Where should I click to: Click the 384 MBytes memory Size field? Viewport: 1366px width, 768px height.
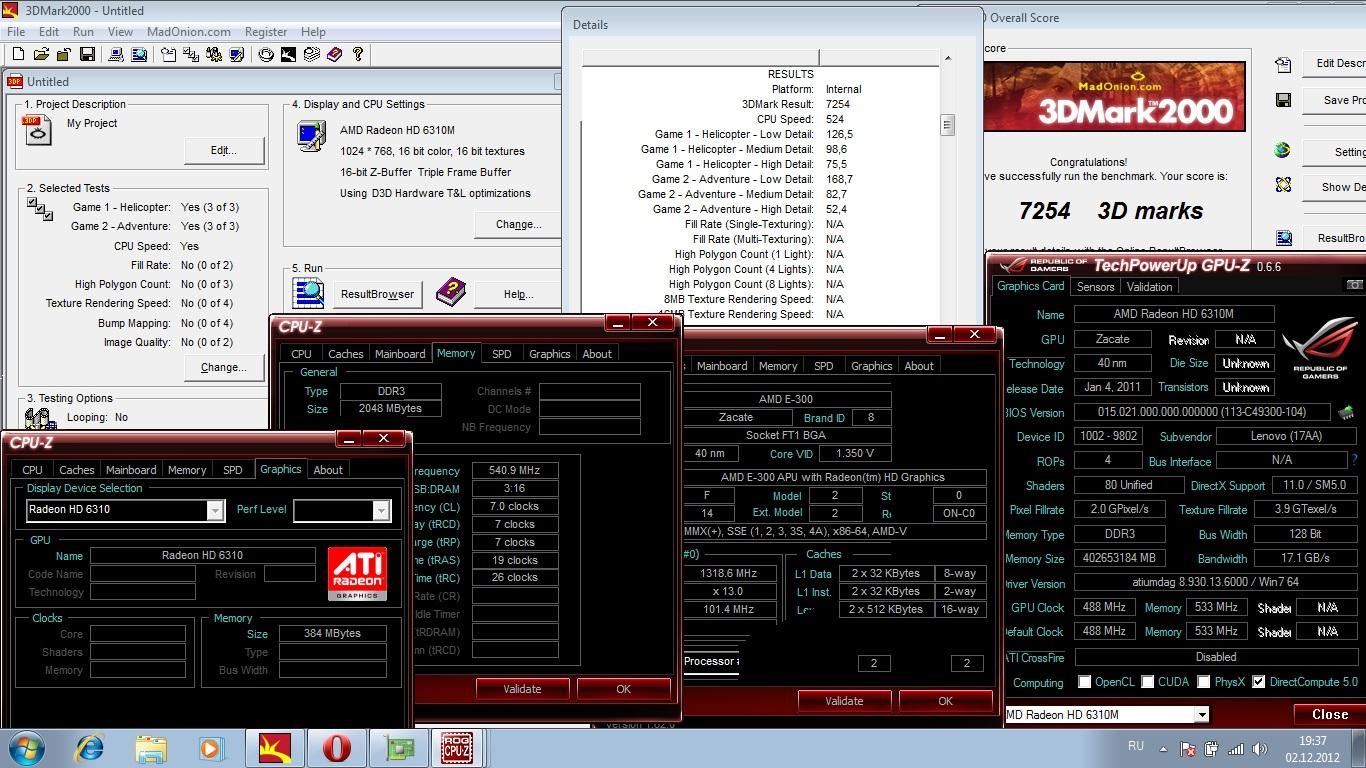(332, 633)
